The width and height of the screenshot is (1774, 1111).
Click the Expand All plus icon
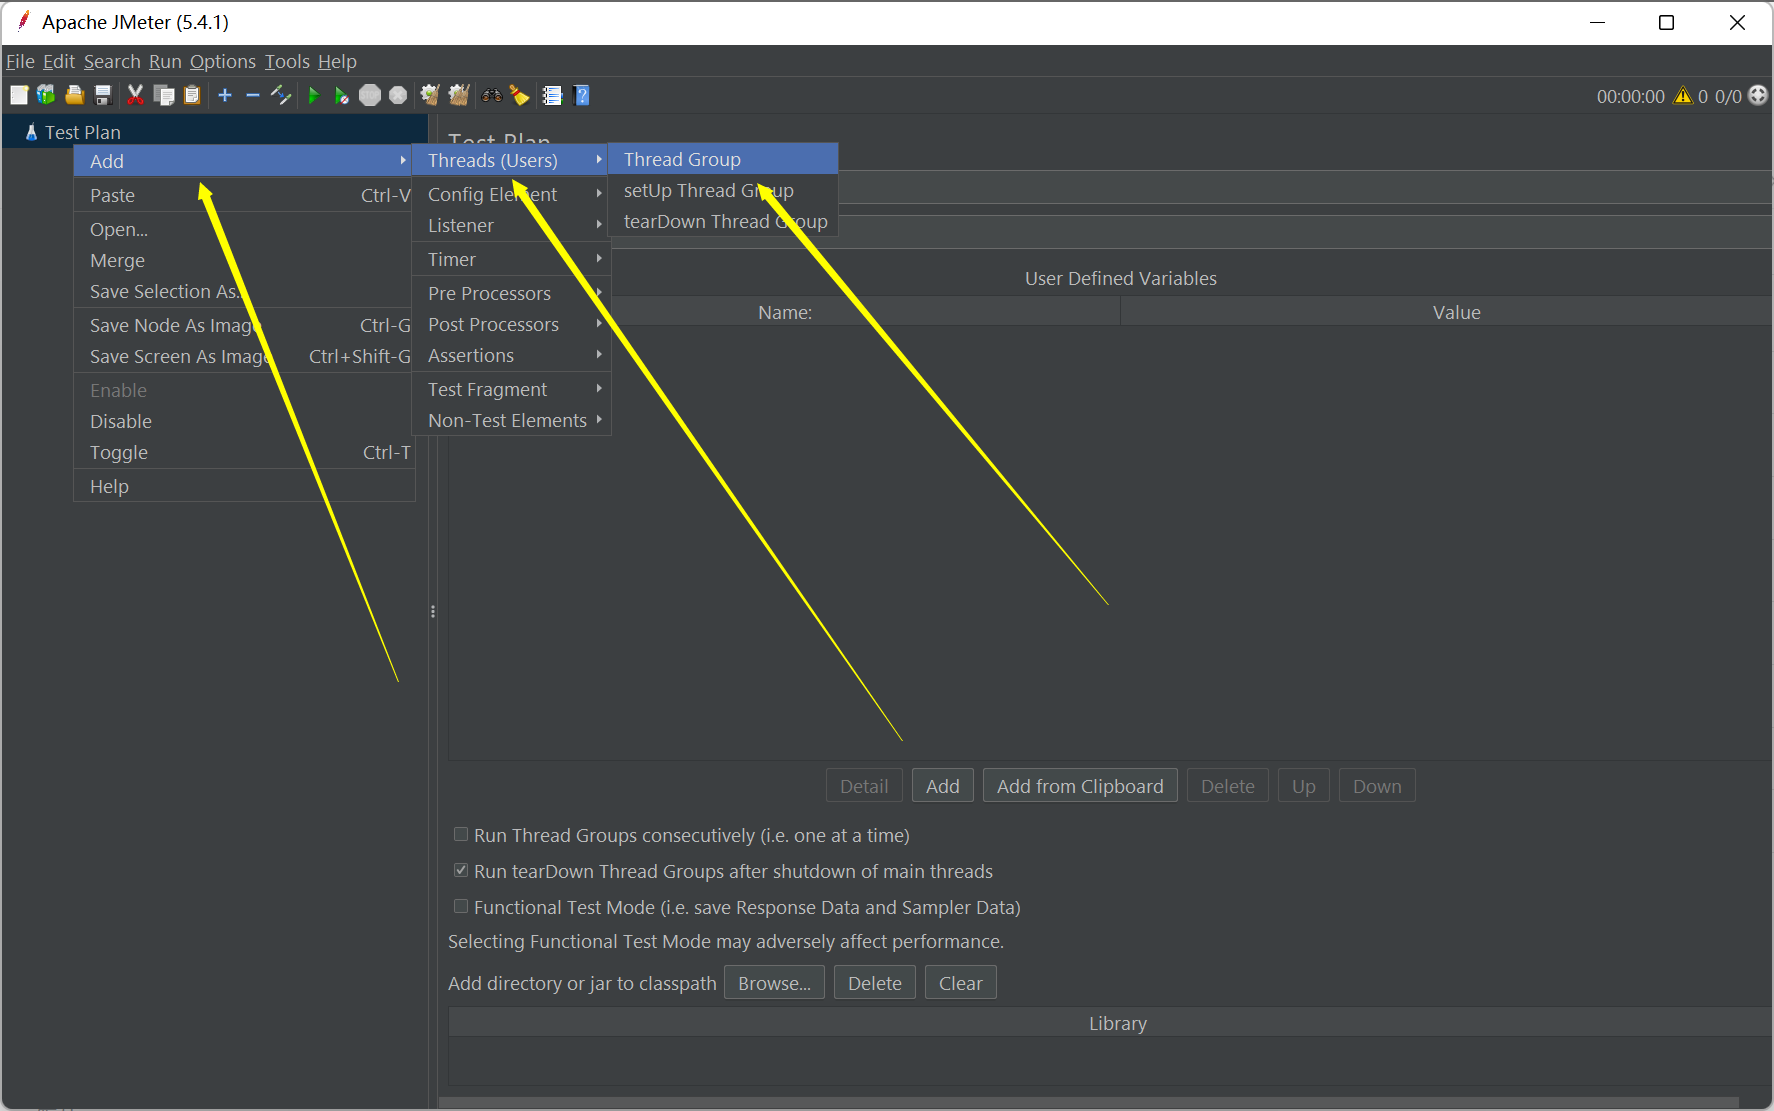point(225,95)
